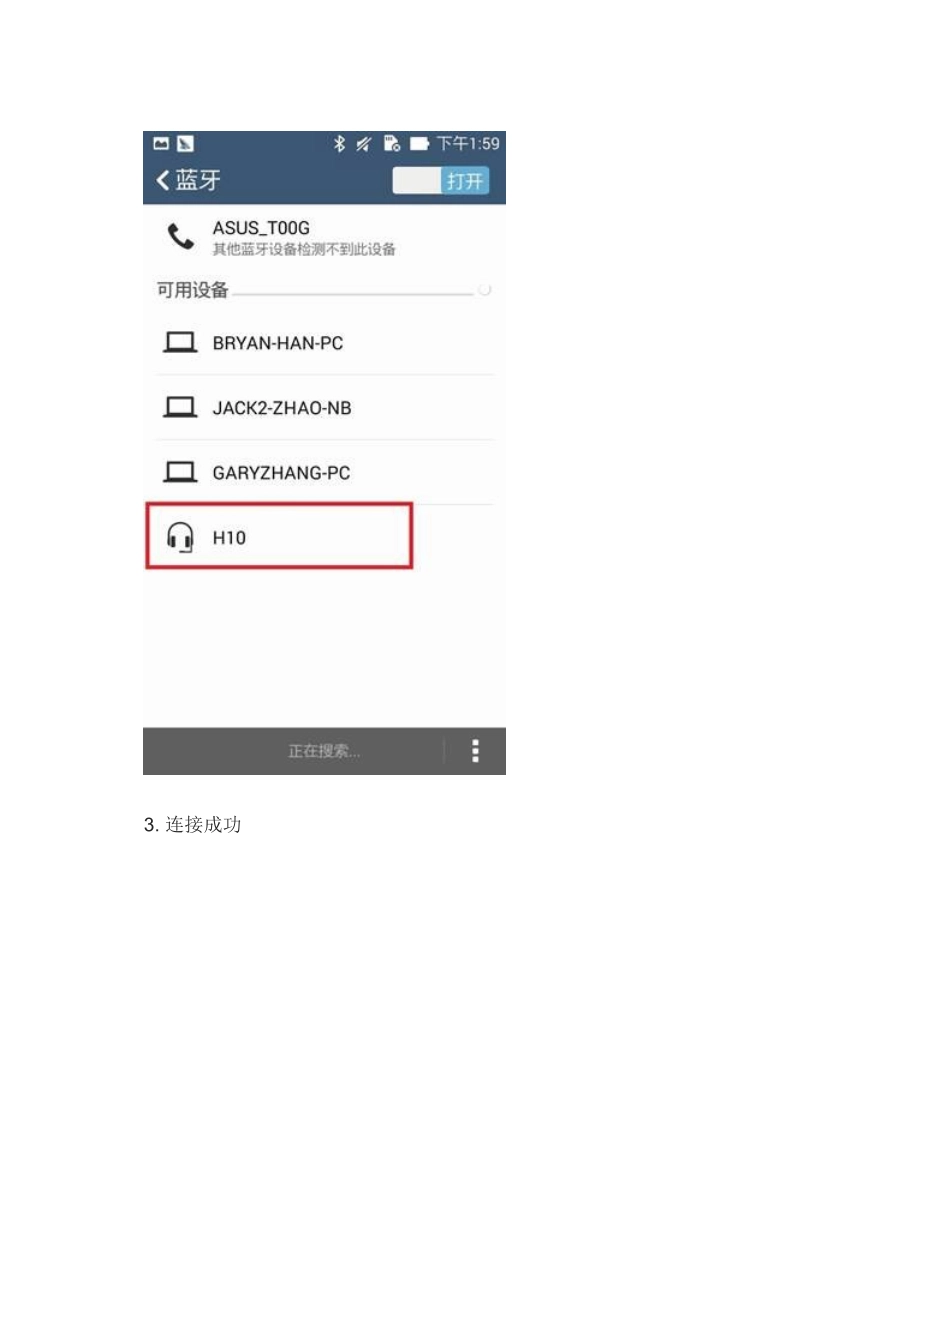Pick GARYZHANG-PC to pair

pyautogui.click(x=324, y=472)
